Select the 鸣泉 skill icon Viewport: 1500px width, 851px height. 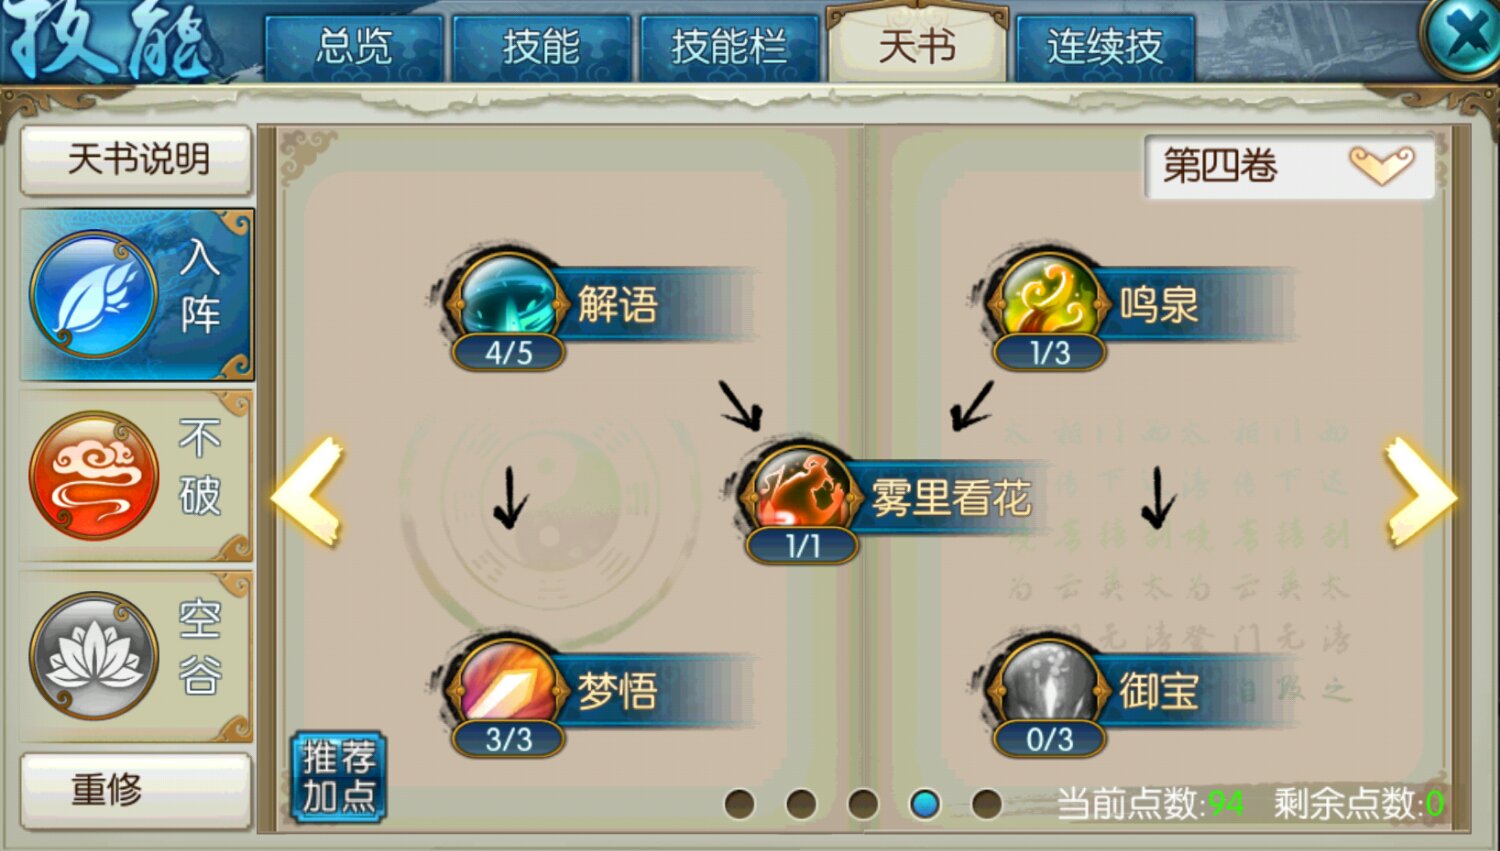tap(1047, 300)
